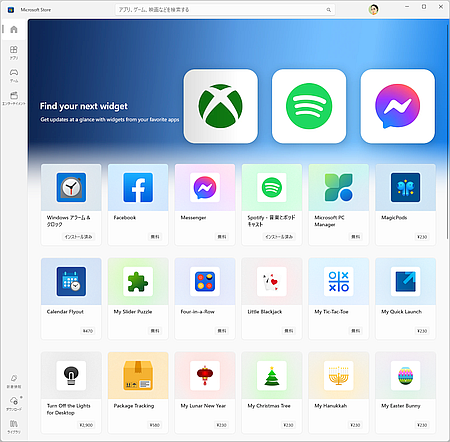This screenshot has width=450, height=442.
Task: Open What's New in bottom sidebar
Action: coord(14,381)
